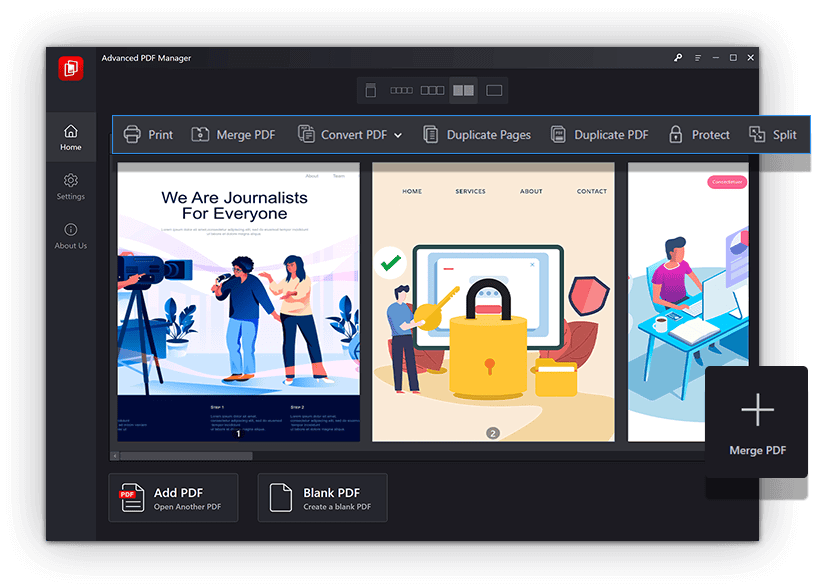Image resolution: width=813 pixels, height=588 pixels.
Task: Select the Merge PDF toolbar tool
Action: [233, 135]
